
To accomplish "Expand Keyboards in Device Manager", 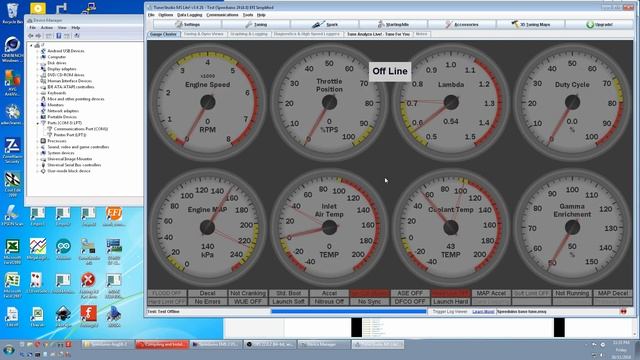I will click(38, 93).
